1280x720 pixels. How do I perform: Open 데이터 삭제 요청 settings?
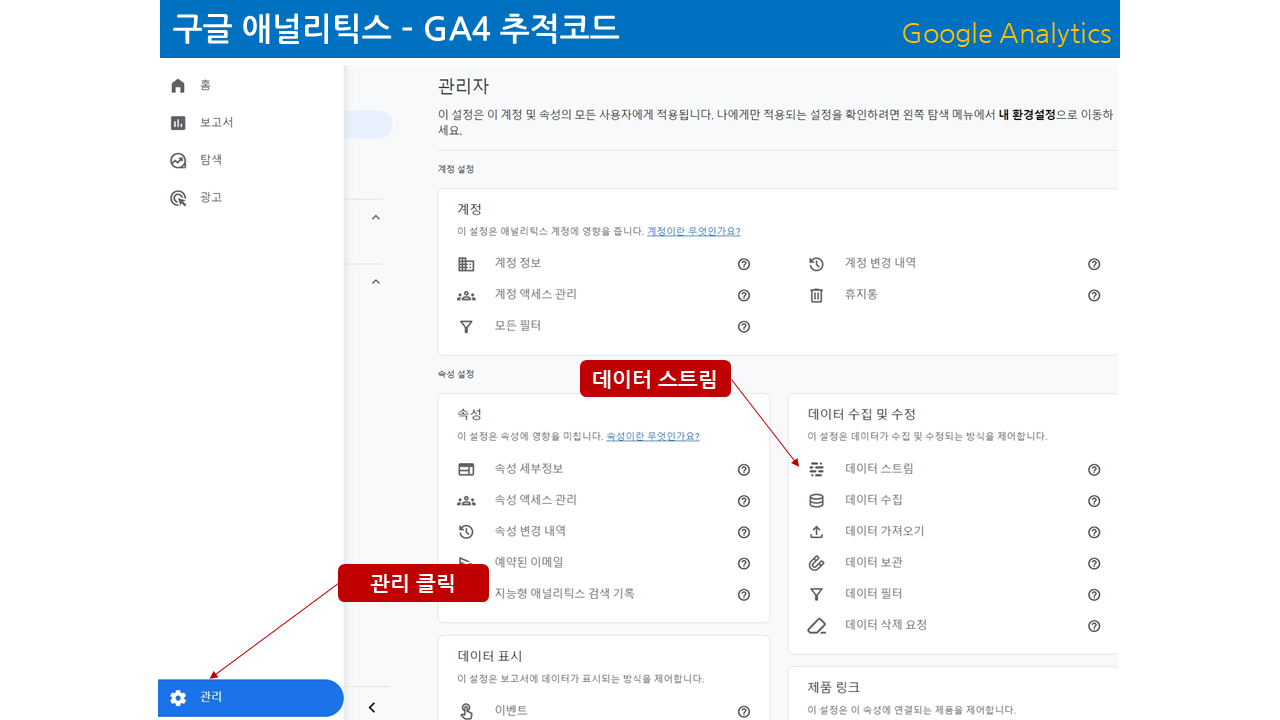point(886,625)
